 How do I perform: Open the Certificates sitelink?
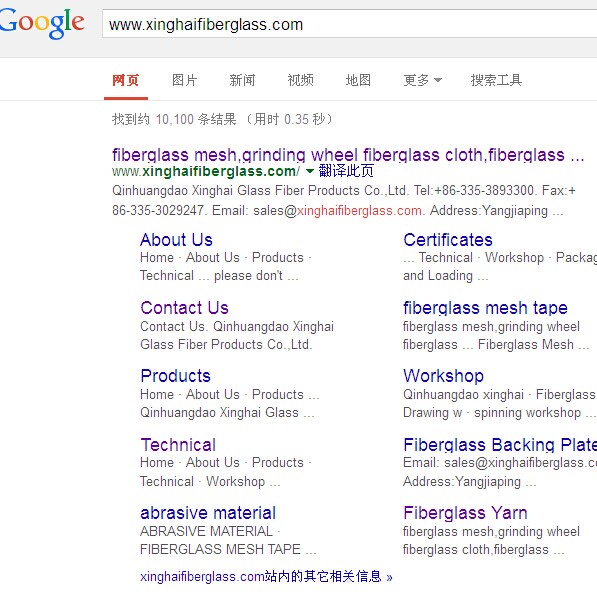pos(448,240)
